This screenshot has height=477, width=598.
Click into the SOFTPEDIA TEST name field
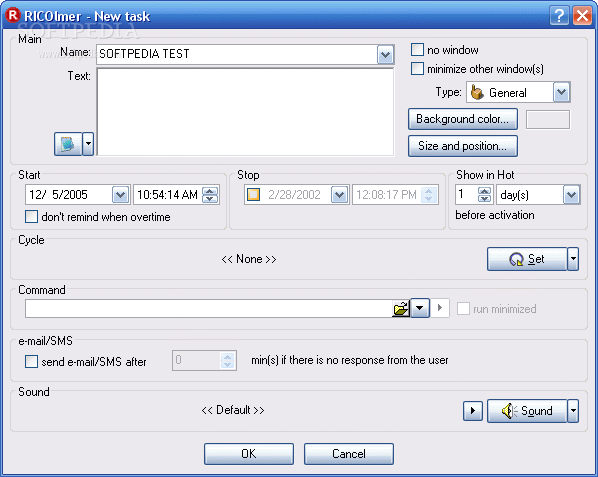236,55
